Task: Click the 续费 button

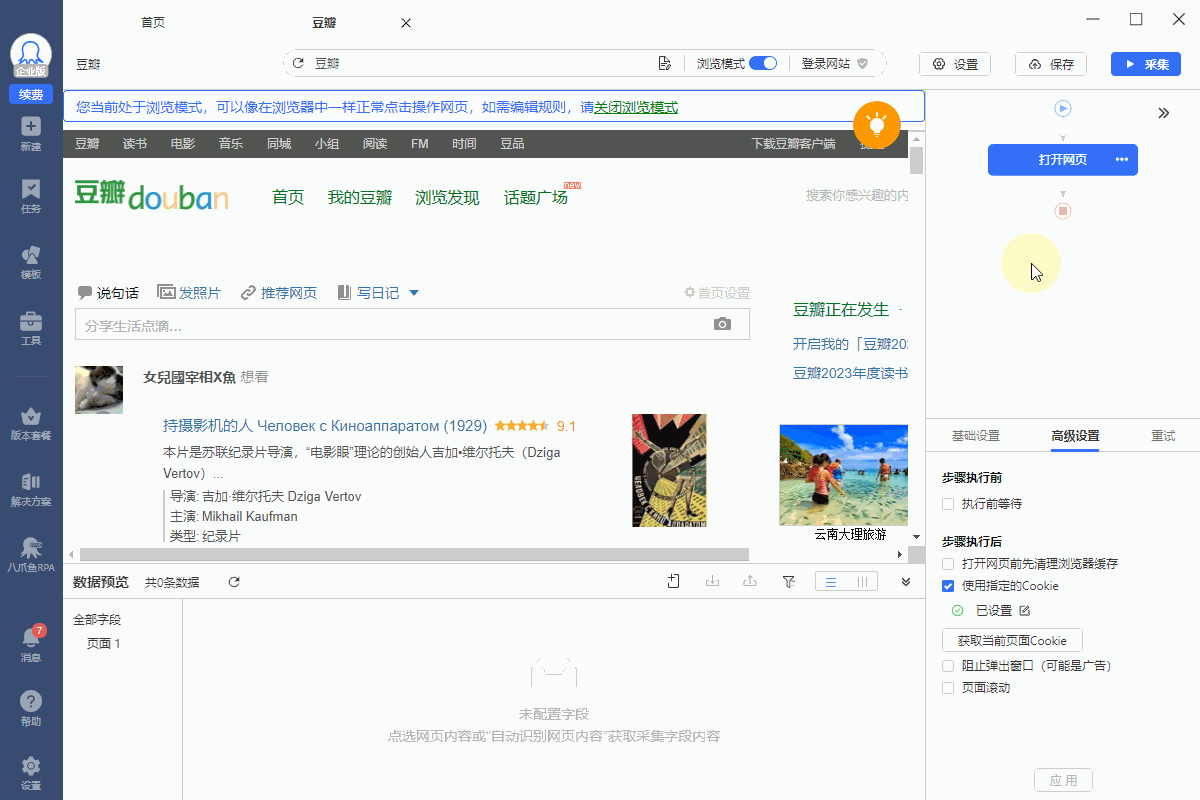Action: point(31,95)
